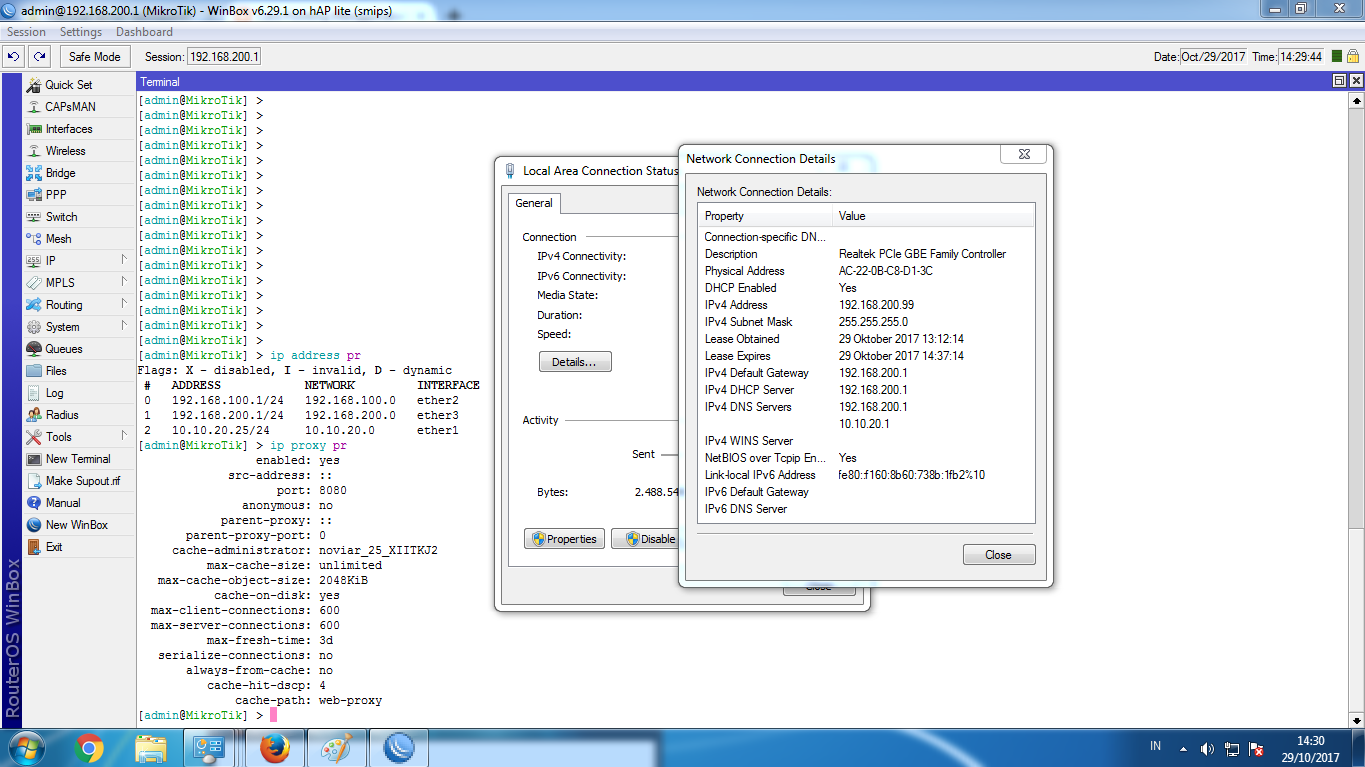Click the Date field in WinBox toolbar
The width and height of the screenshot is (1365, 767).
[x=1213, y=57]
